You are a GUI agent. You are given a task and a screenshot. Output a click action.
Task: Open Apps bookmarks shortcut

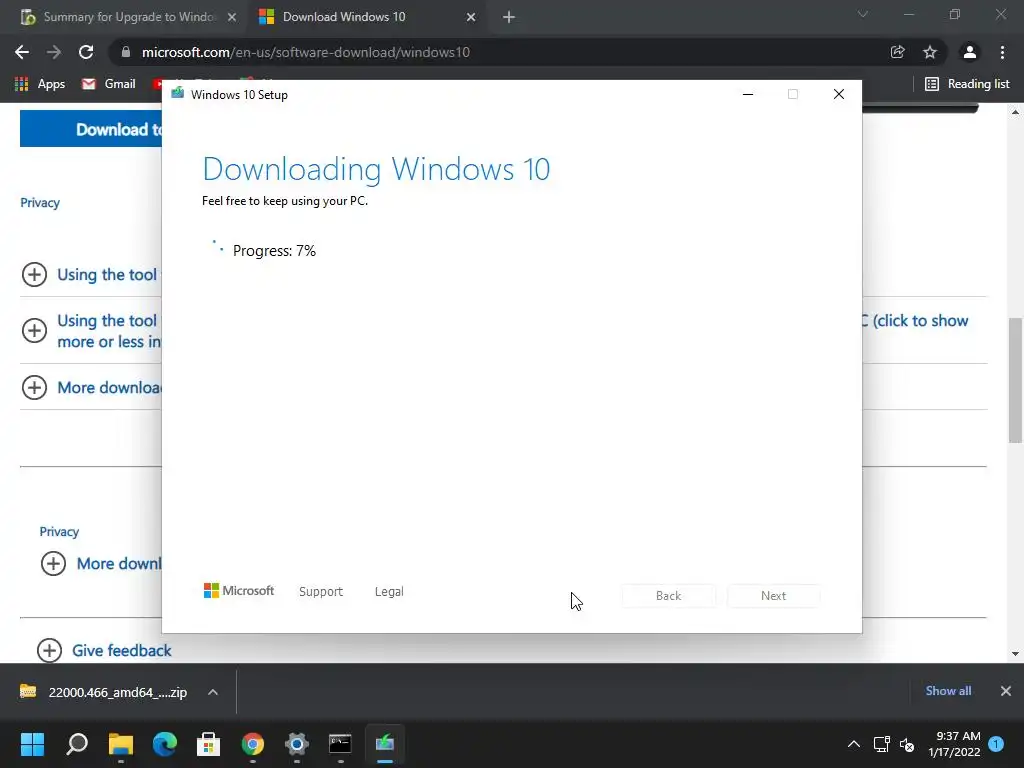coord(40,84)
